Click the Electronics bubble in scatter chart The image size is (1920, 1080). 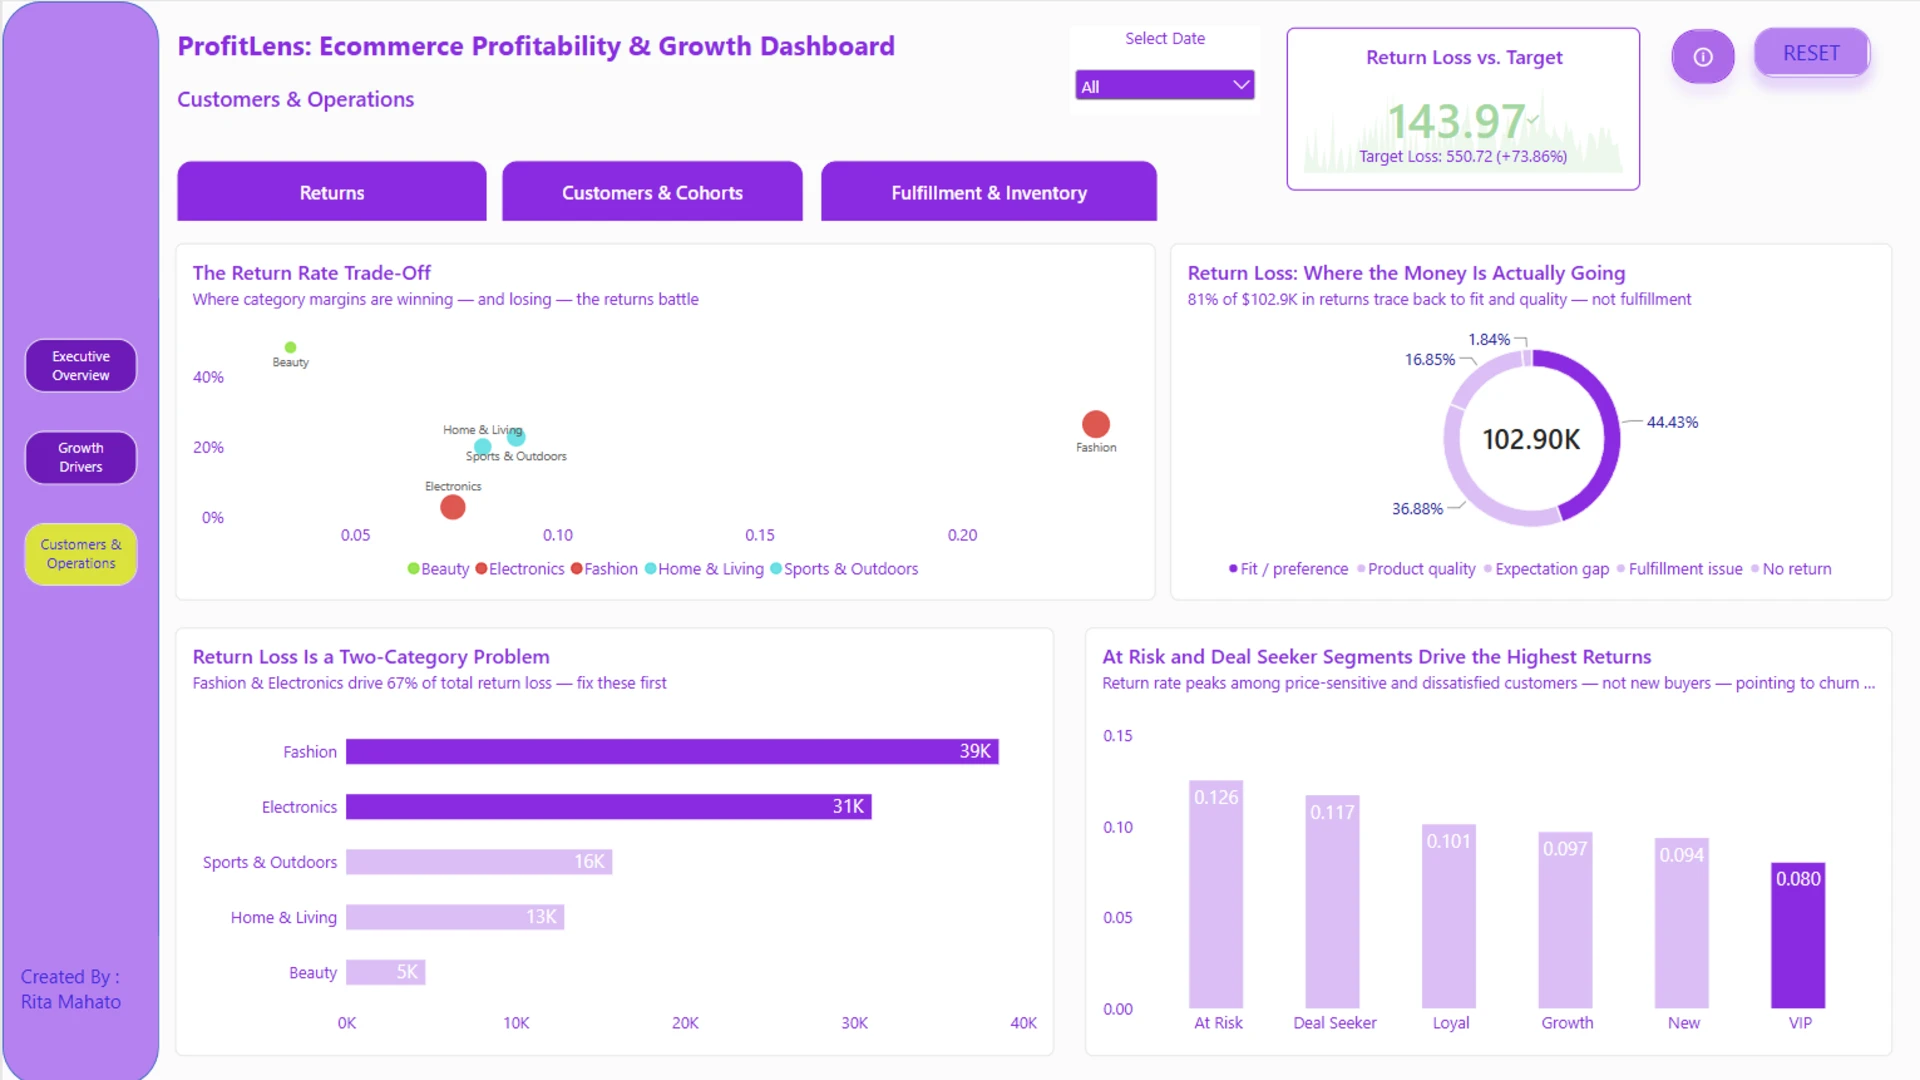point(453,507)
